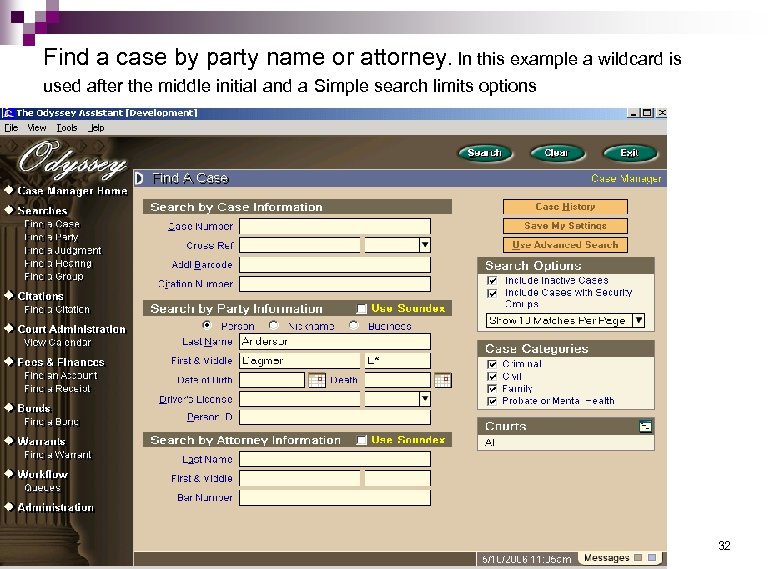This screenshot has height=569, width=778.
Task: Go to Find a Hearing
Action: [x=58, y=263]
